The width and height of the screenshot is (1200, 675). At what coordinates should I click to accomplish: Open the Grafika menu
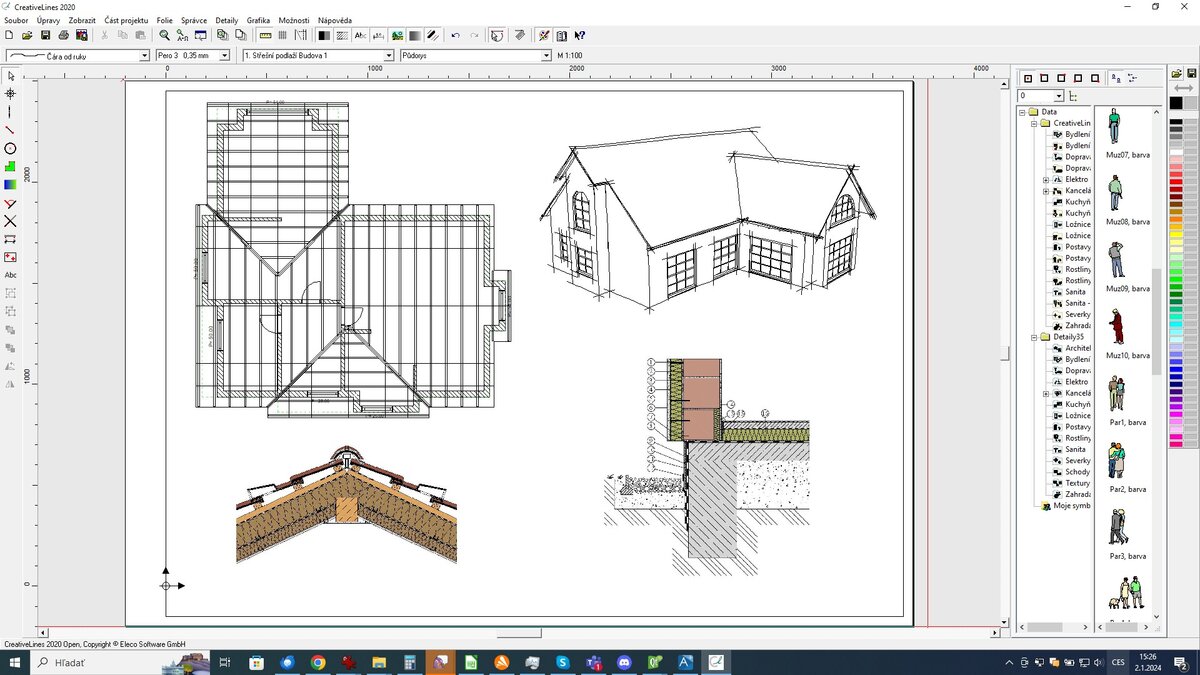click(x=258, y=20)
